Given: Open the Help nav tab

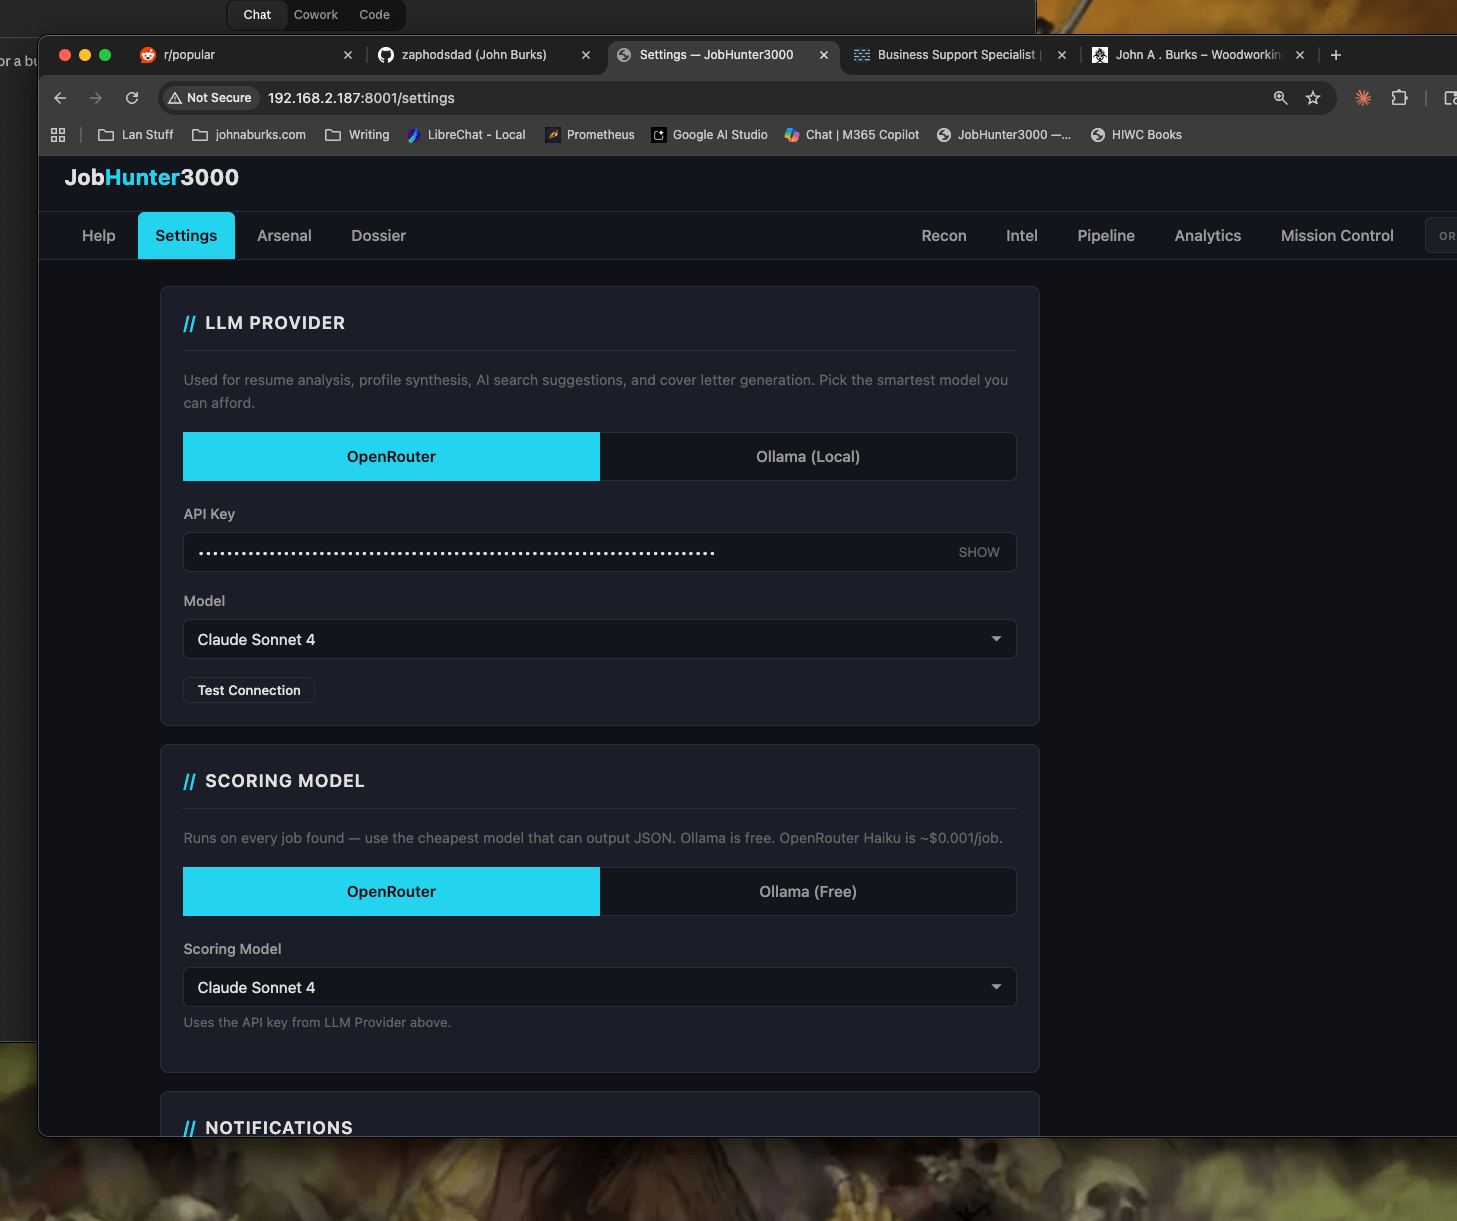Looking at the screenshot, I should click(99, 236).
